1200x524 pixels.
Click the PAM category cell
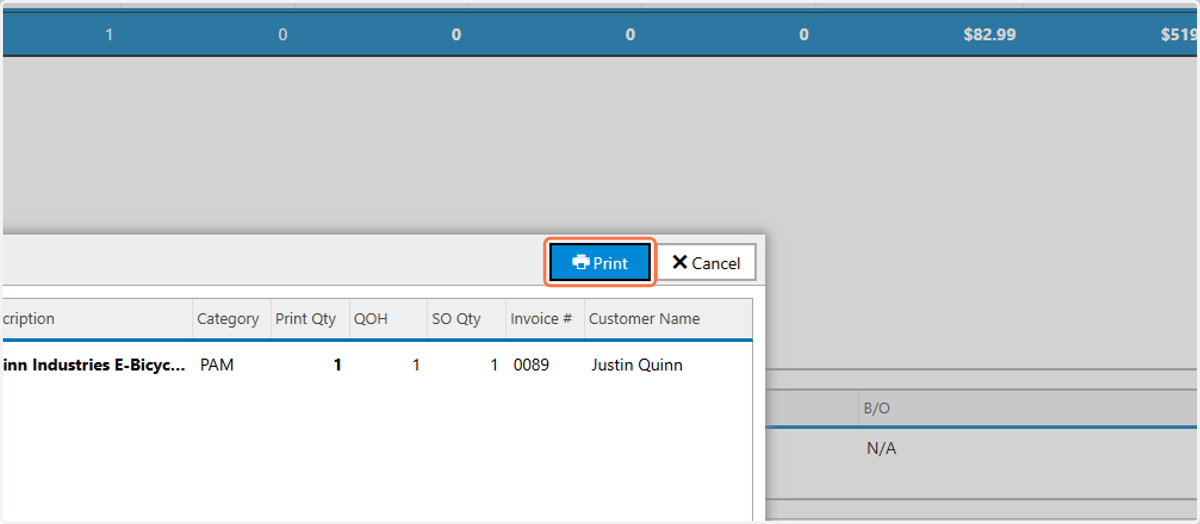[217, 365]
